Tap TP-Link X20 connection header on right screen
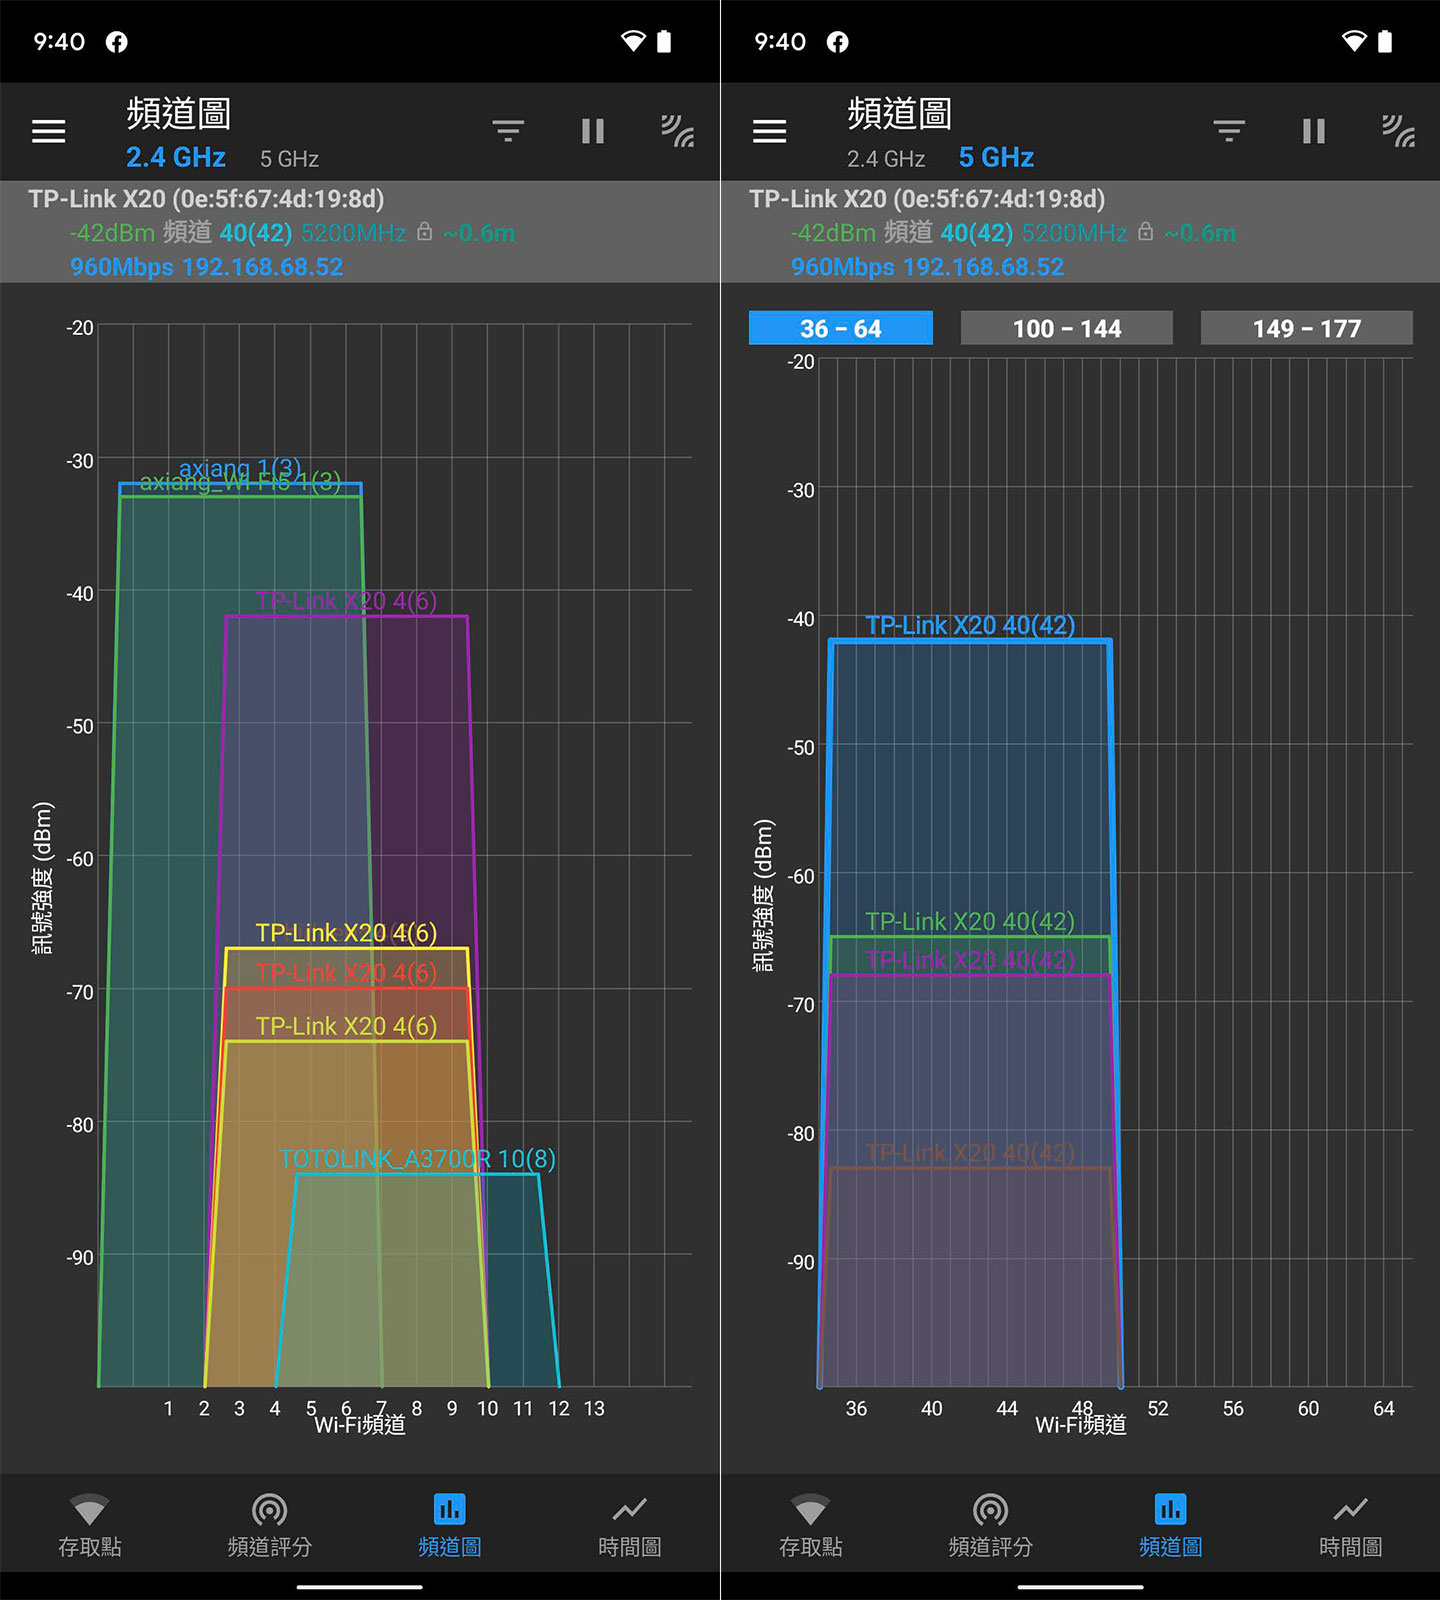This screenshot has height=1600, width=1440. 1081,232
